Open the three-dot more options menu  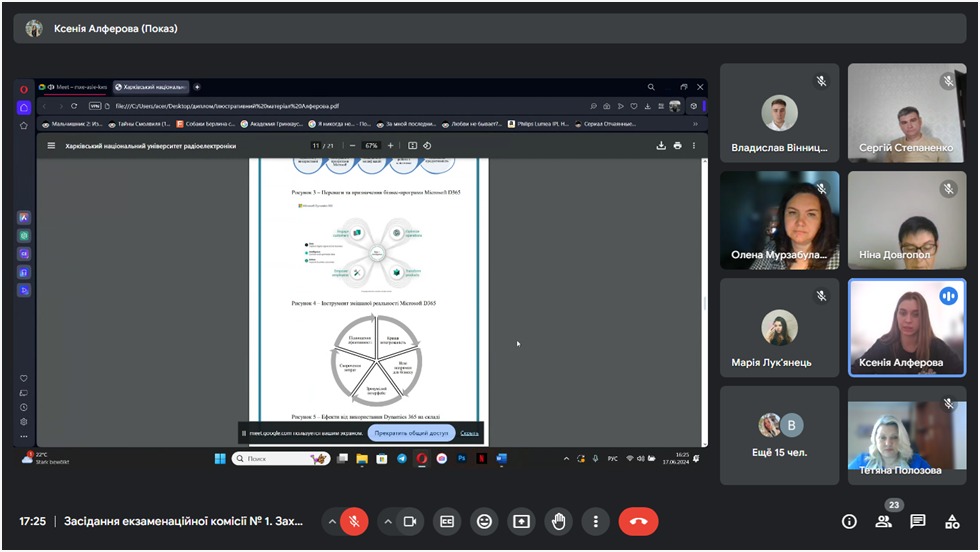pos(596,521)
